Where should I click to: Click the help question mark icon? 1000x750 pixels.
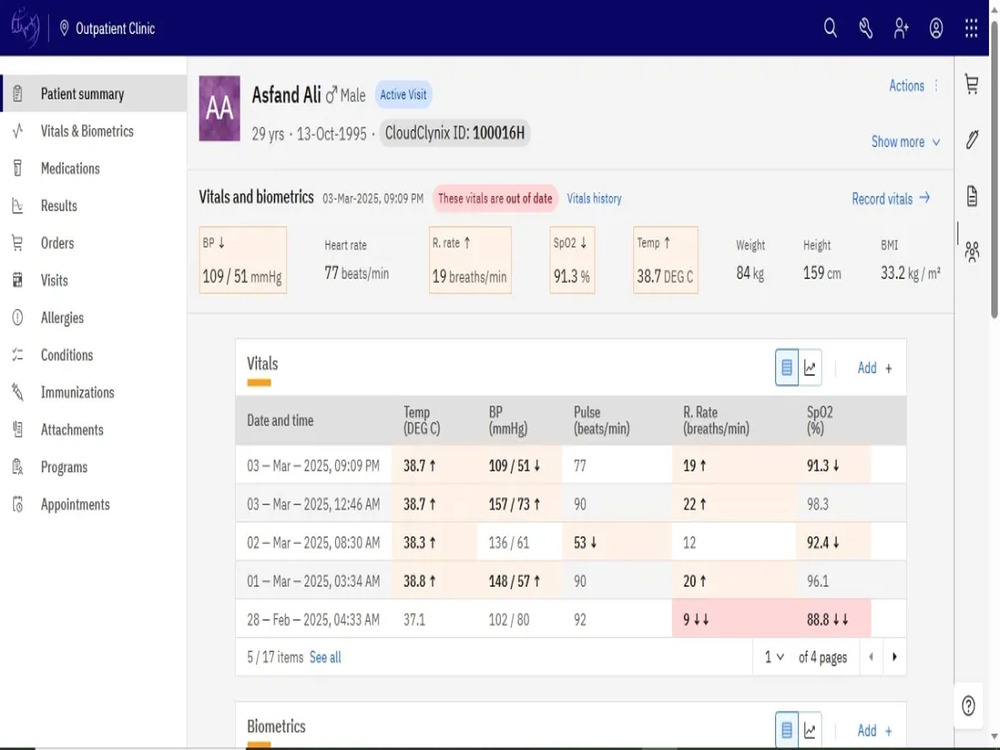(968, 705)
